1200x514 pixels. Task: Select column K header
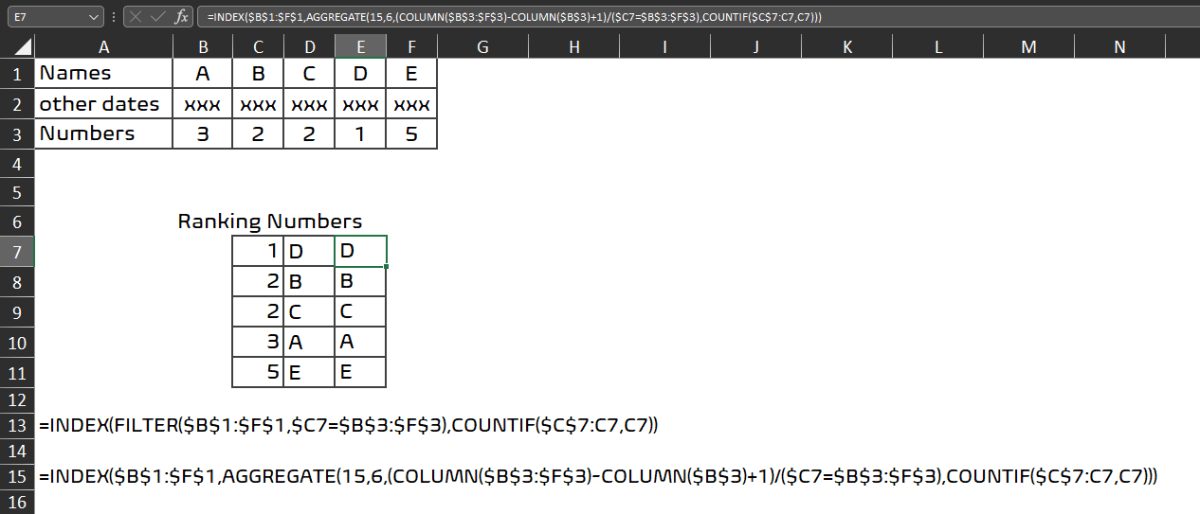(x=848, y=46)
